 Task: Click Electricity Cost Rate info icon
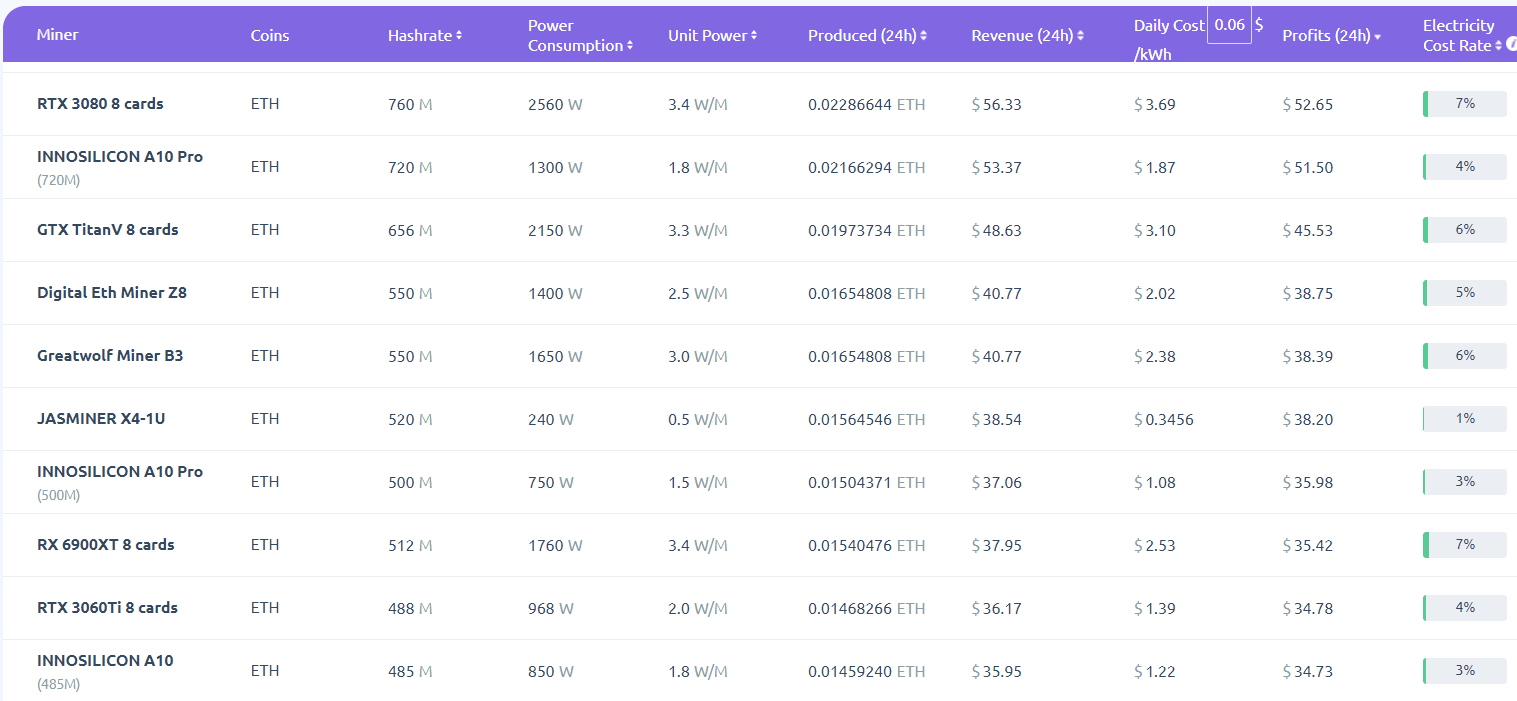(1512, 44)
